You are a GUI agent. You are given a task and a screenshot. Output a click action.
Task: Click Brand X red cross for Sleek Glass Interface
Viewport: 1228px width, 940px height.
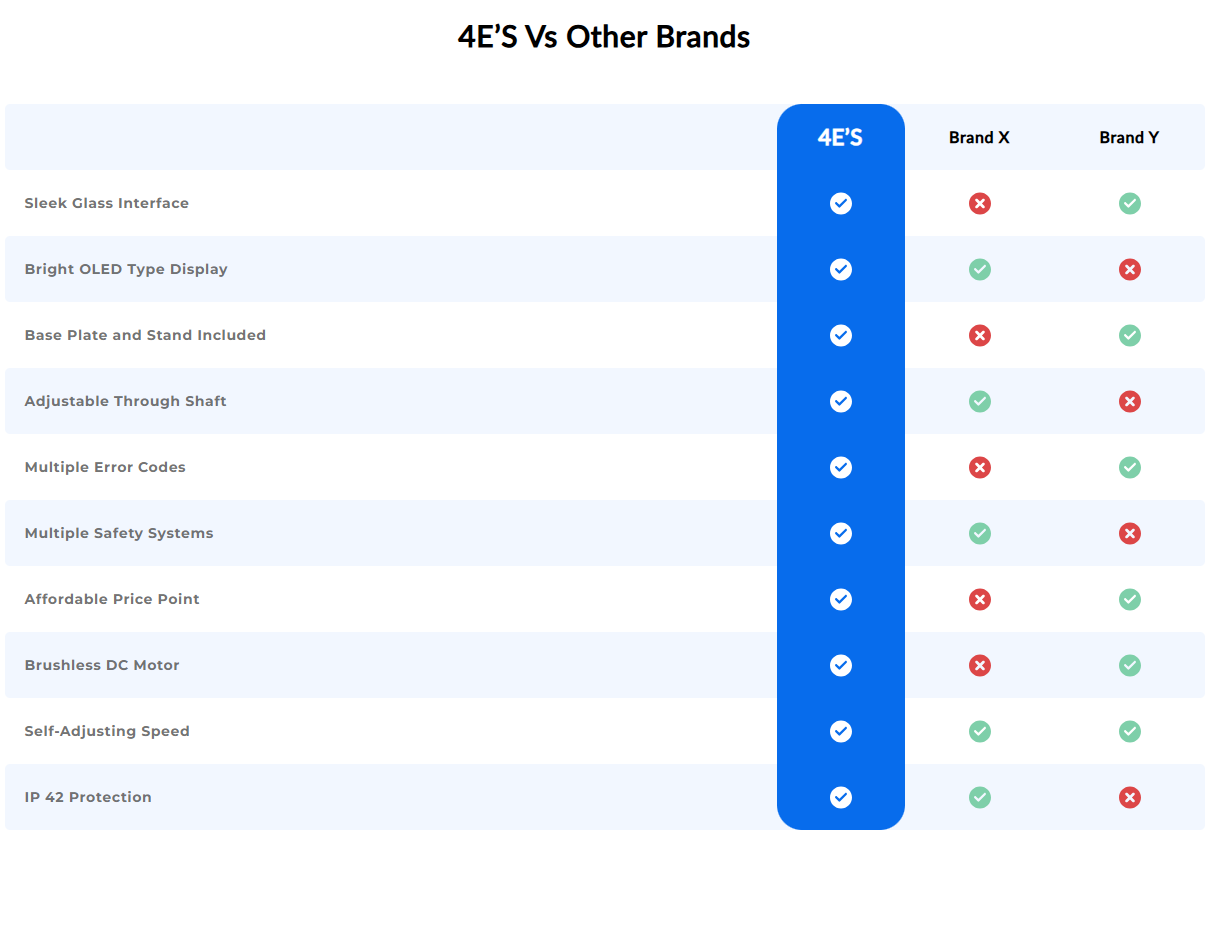(980, 204)
